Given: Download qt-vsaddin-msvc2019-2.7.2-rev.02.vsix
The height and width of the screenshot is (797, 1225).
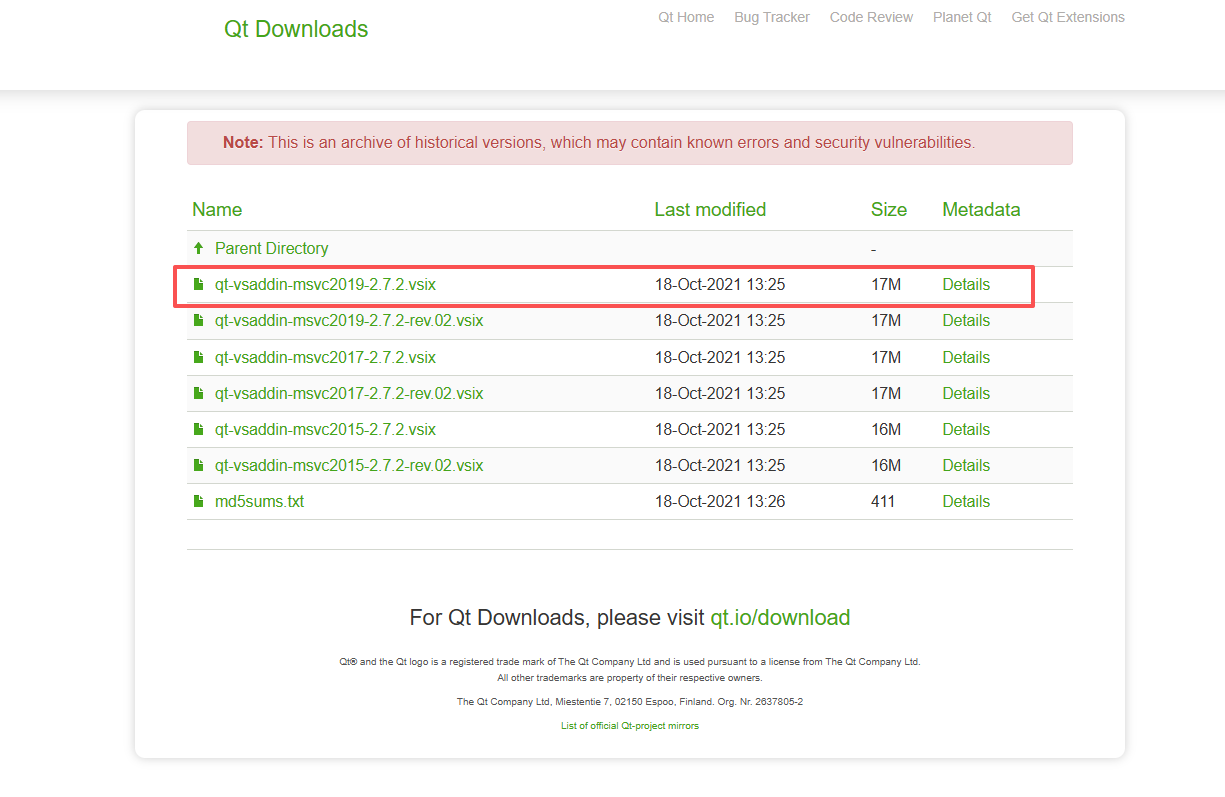Looking at the screenshot, I should (349, 321).
